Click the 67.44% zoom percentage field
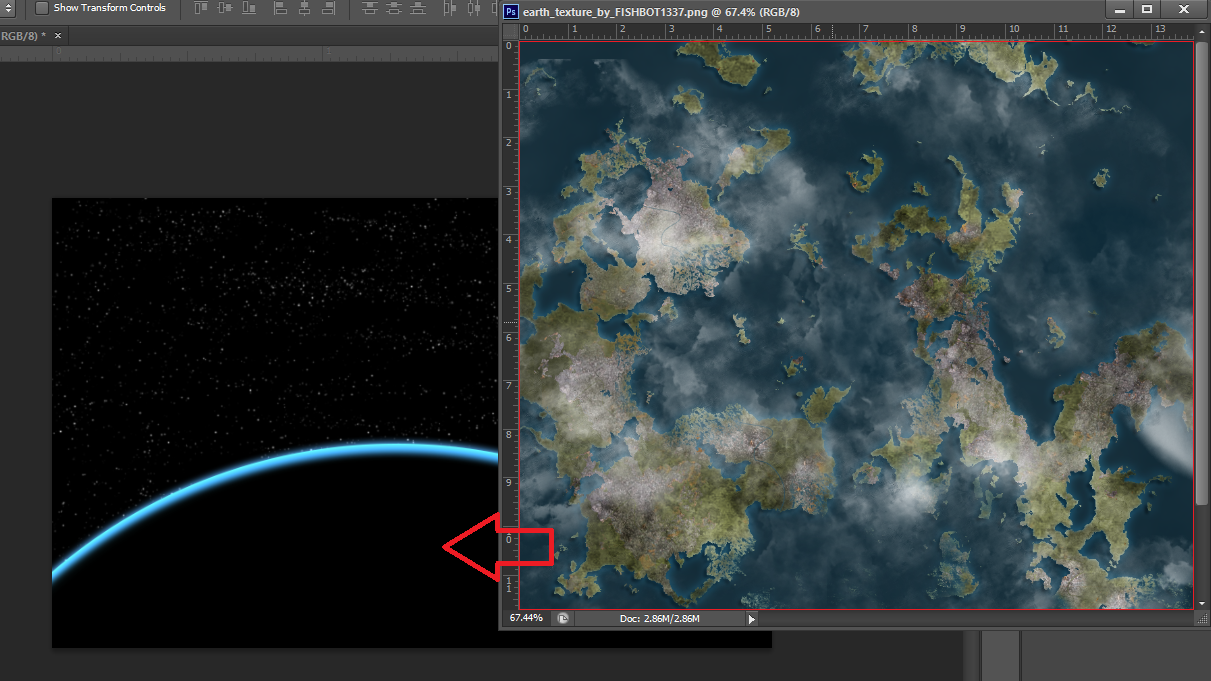Image resolution: width=1211 pixels, height=681 pixels. pyautogui.click(x=528, y=618)
